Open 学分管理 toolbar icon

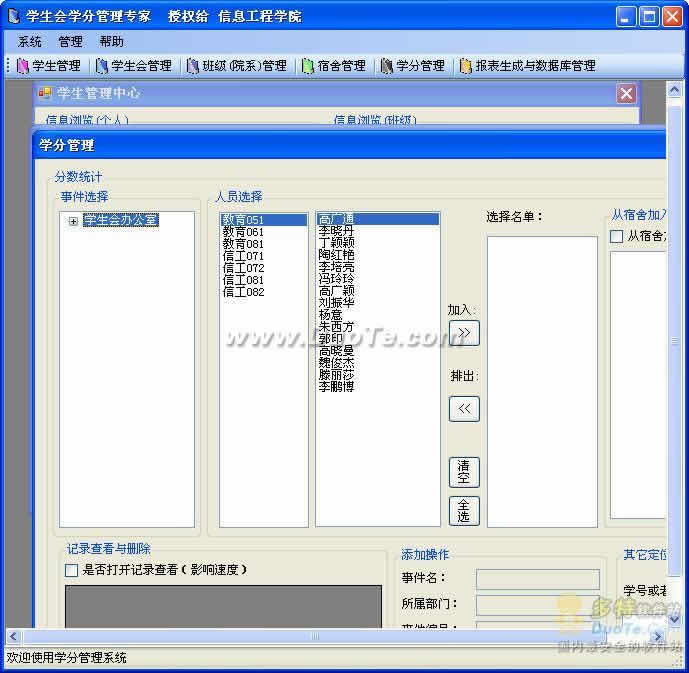point(411,66)
